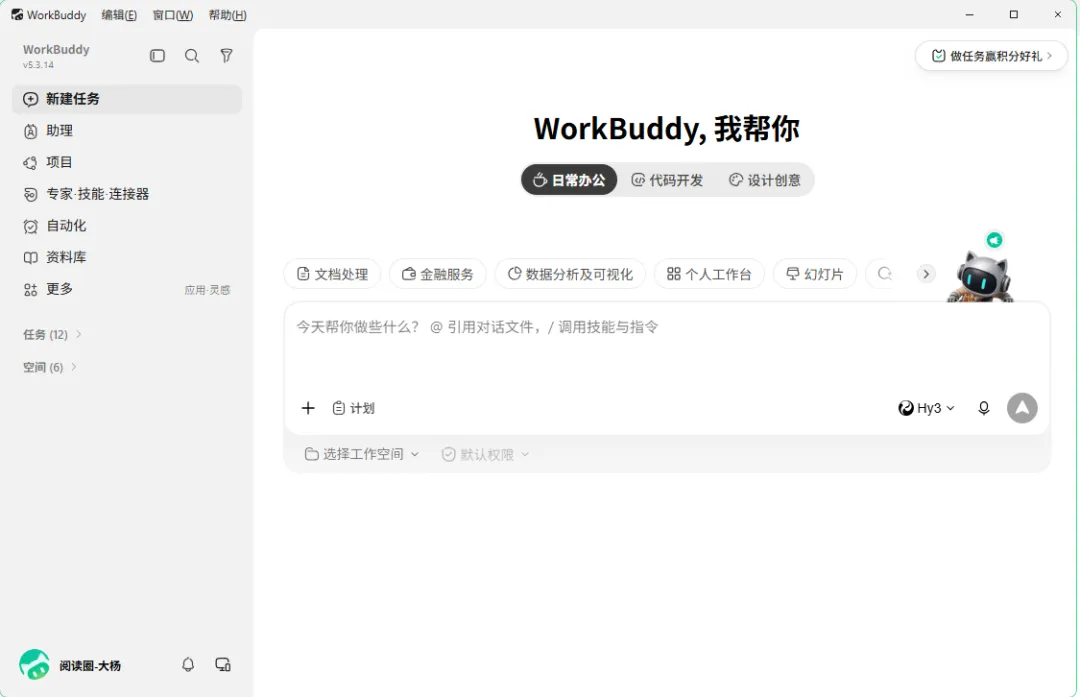1080x697 pixels.
Task: Expand the 空间 (6) list
Action: (x=50, y=367)
